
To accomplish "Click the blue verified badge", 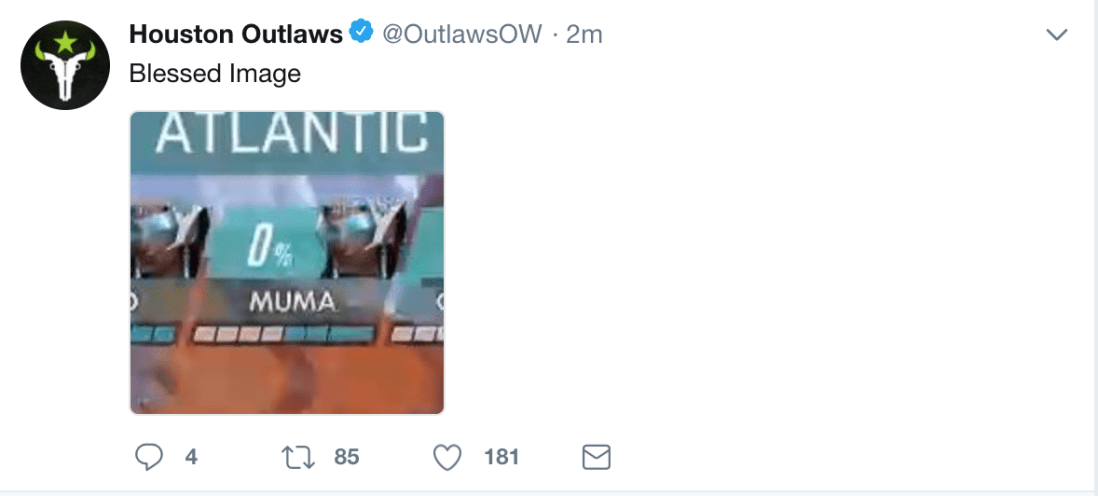I will [361, 32].
